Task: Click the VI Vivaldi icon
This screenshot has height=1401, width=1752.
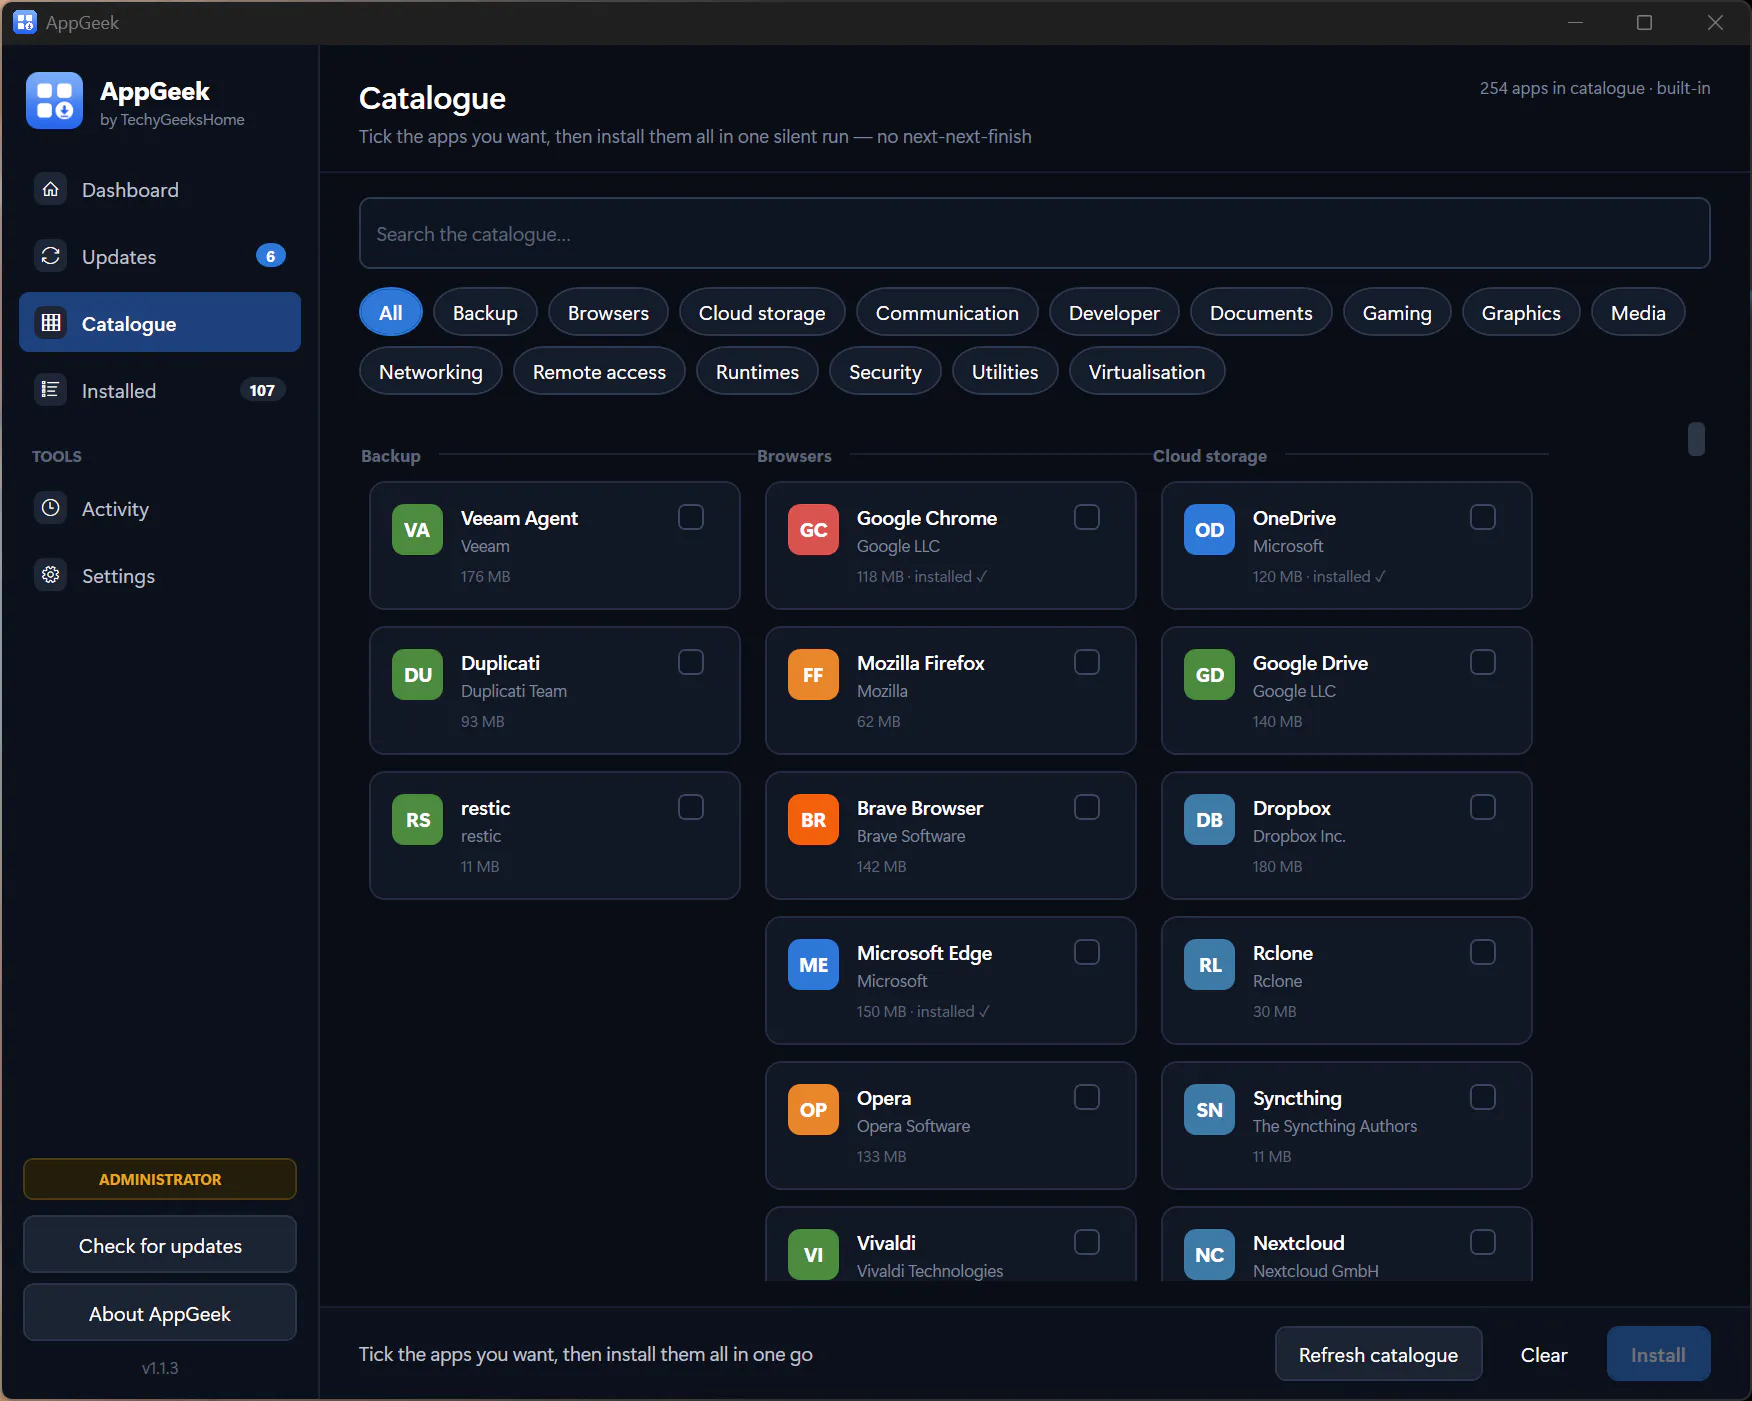Action: point(813,1255)
